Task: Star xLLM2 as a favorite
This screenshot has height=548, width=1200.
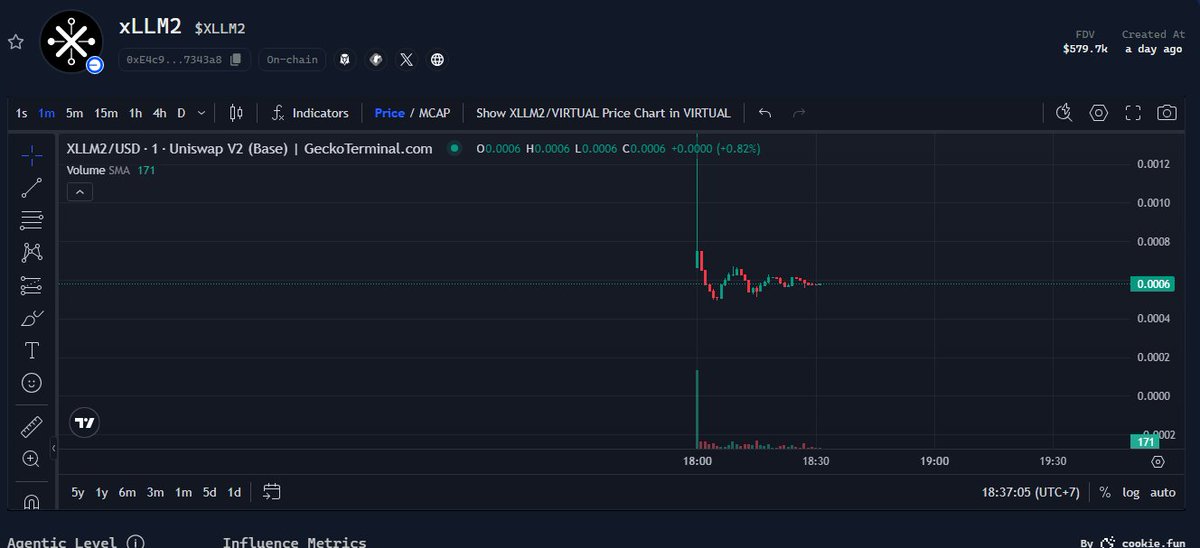Action: [15, 42]
